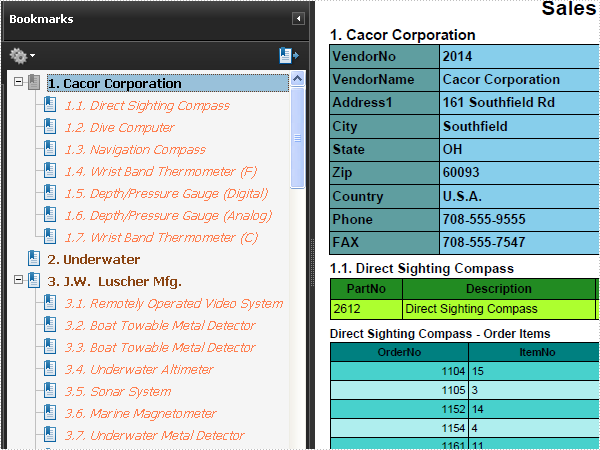Image resolution: width=600 pixels, height=450 pixels.
Task: Select the 1.1. Direct Sighting Compass bookmark
Action: tap(147, 106)
